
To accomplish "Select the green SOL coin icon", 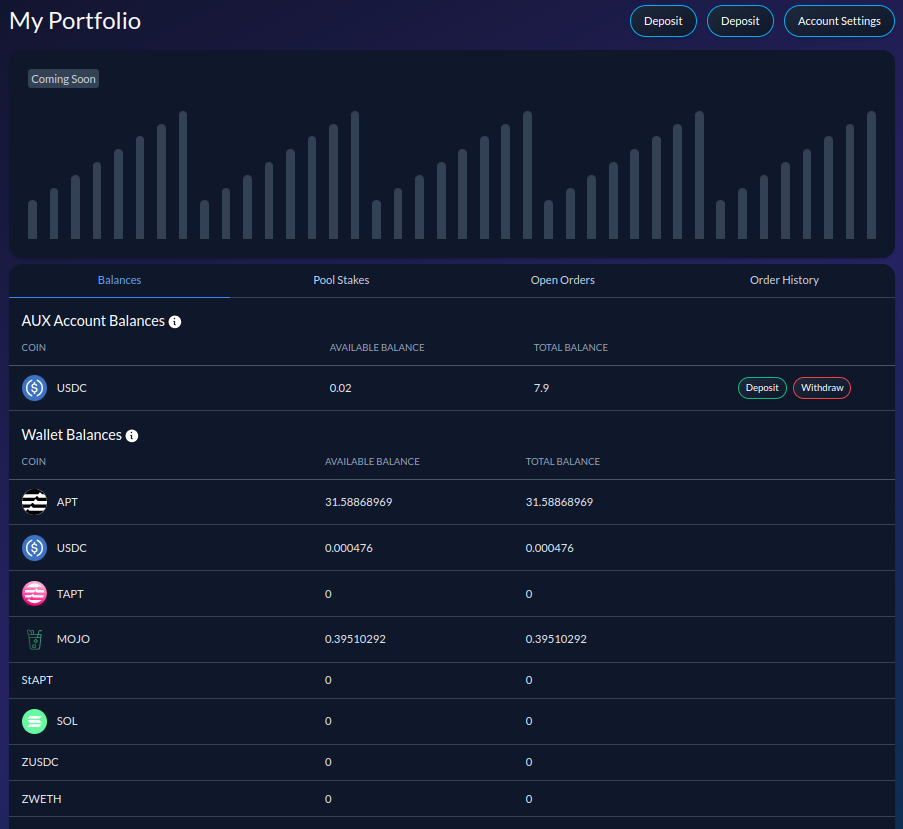I will pos(35,721).
